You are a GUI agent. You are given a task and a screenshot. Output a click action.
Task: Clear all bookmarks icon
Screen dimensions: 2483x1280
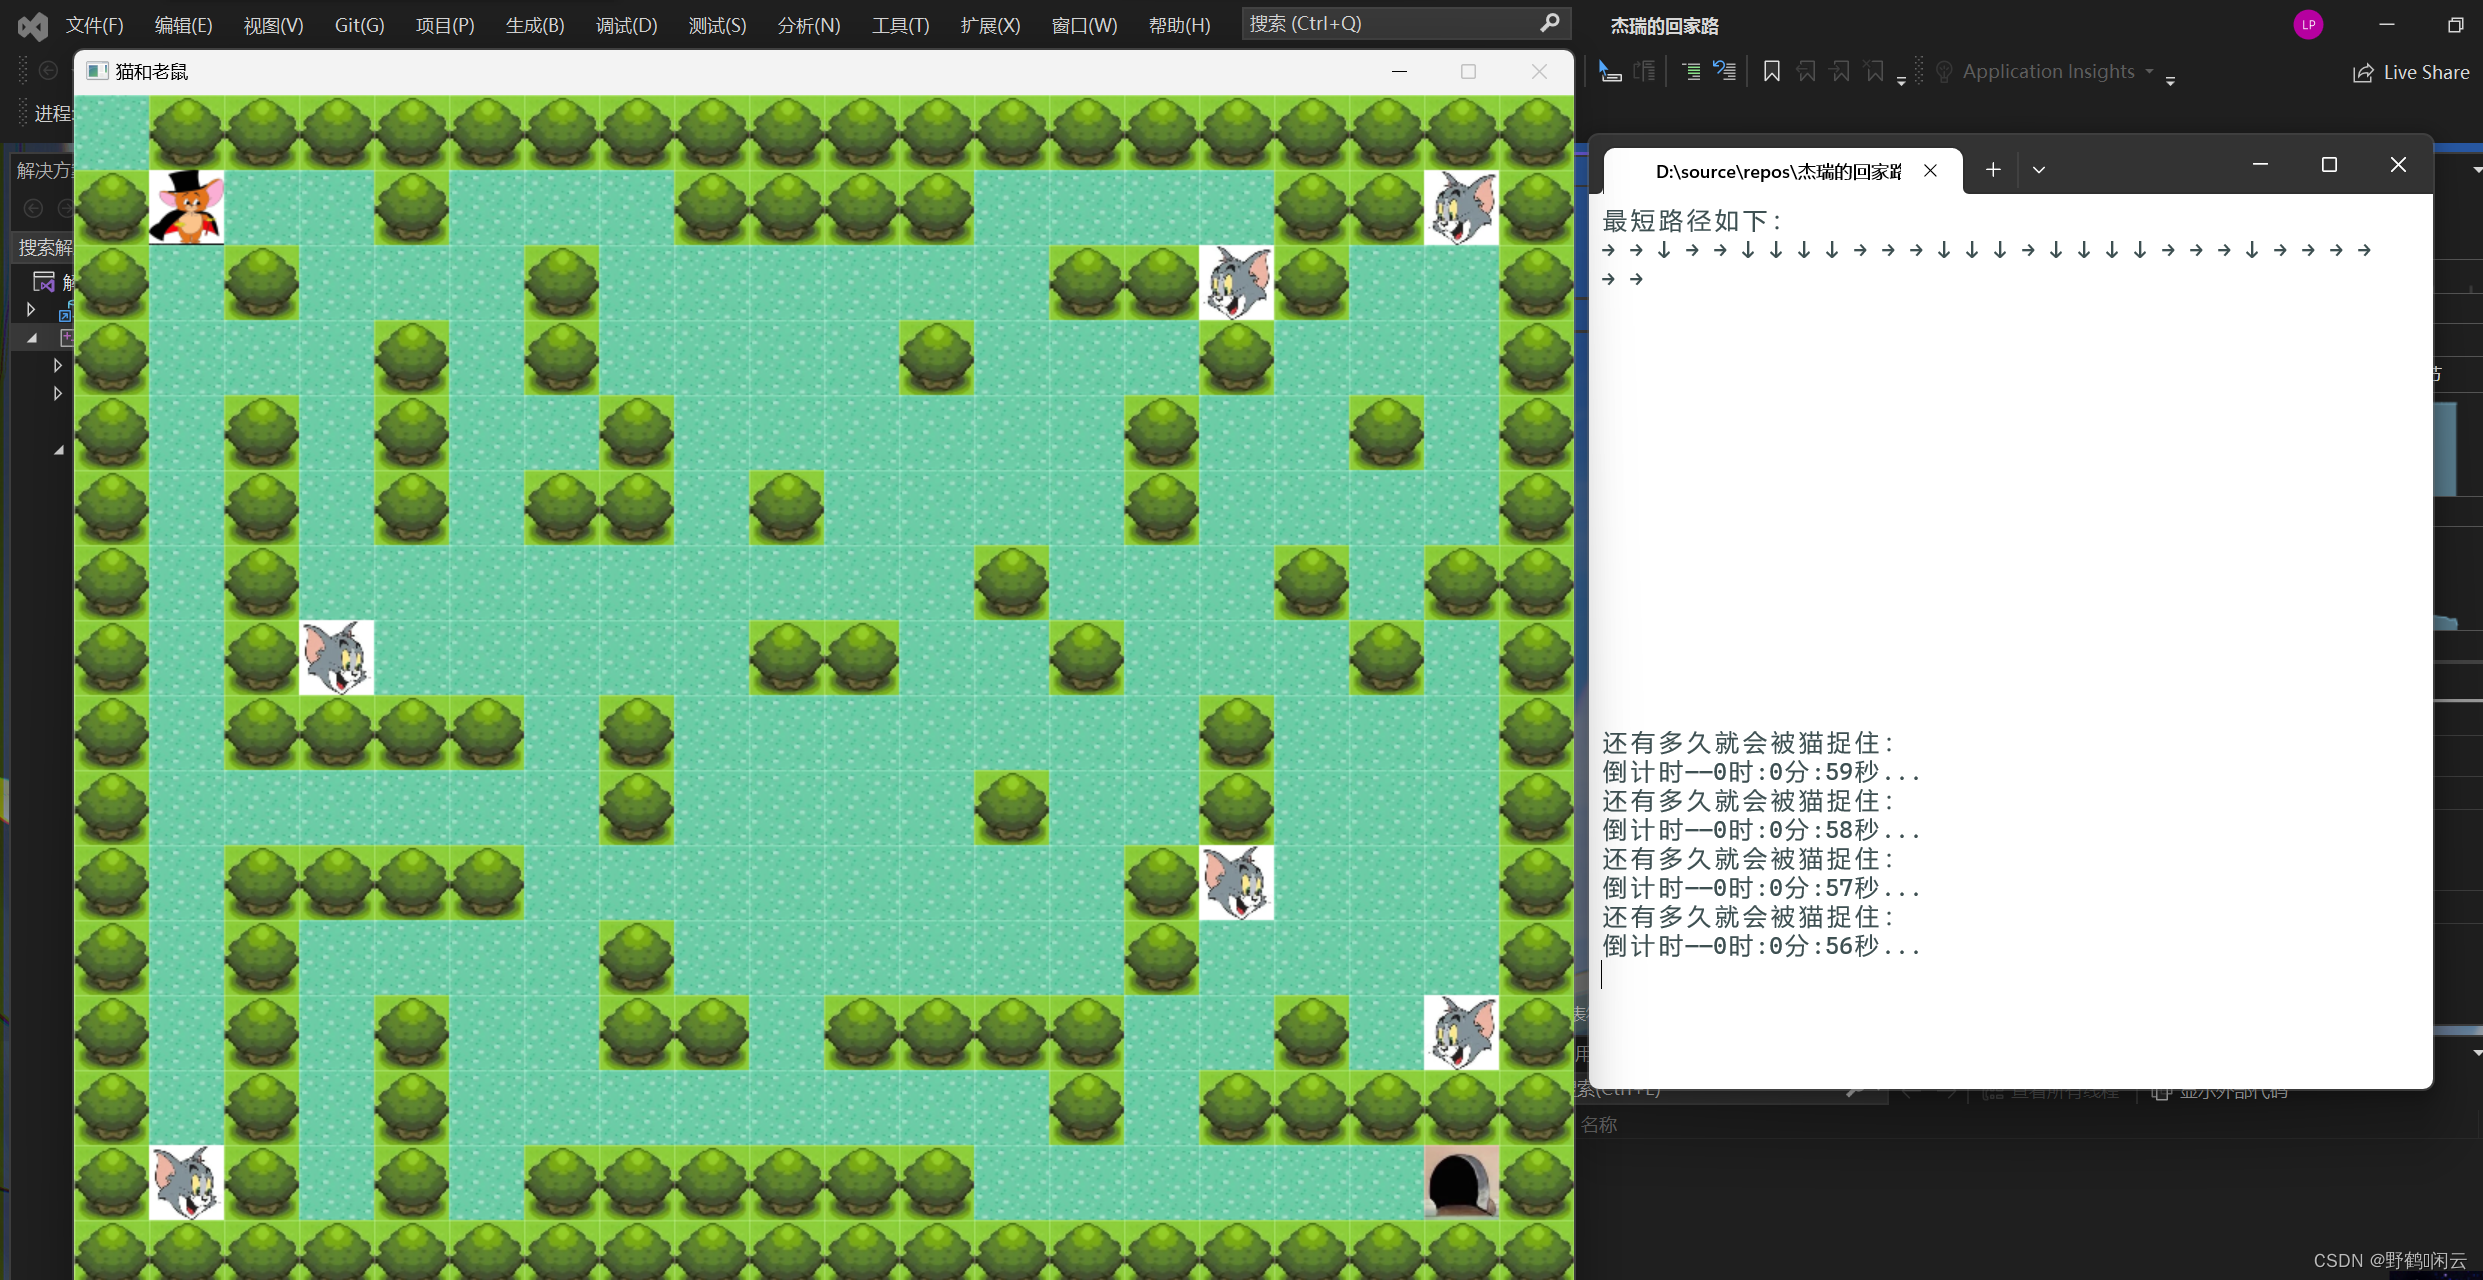tap(1874, 72)
